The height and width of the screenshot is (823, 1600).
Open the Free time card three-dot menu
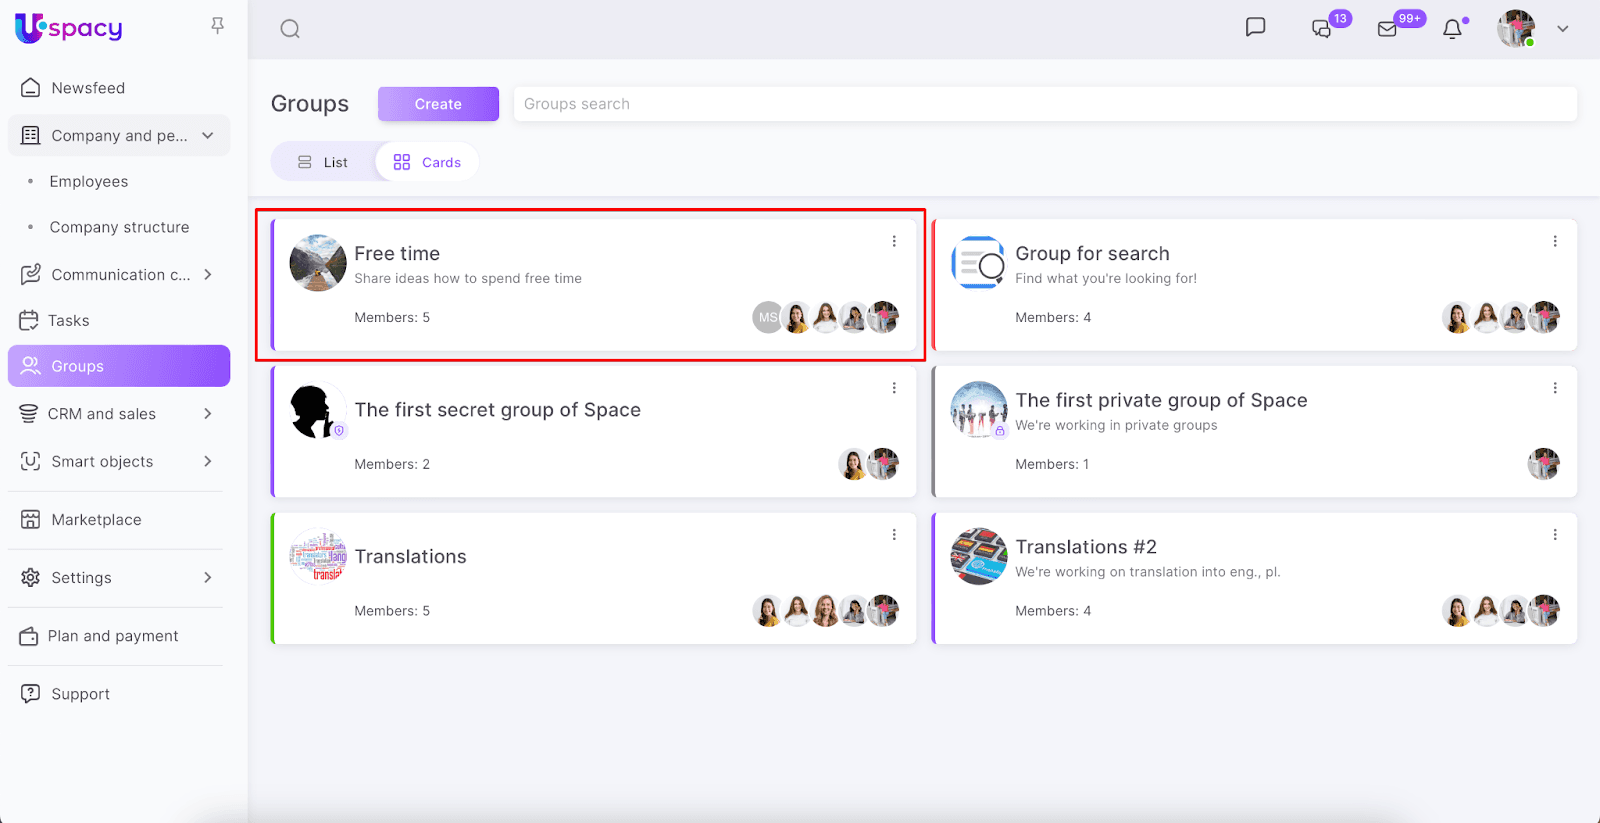tap(894, 241)
